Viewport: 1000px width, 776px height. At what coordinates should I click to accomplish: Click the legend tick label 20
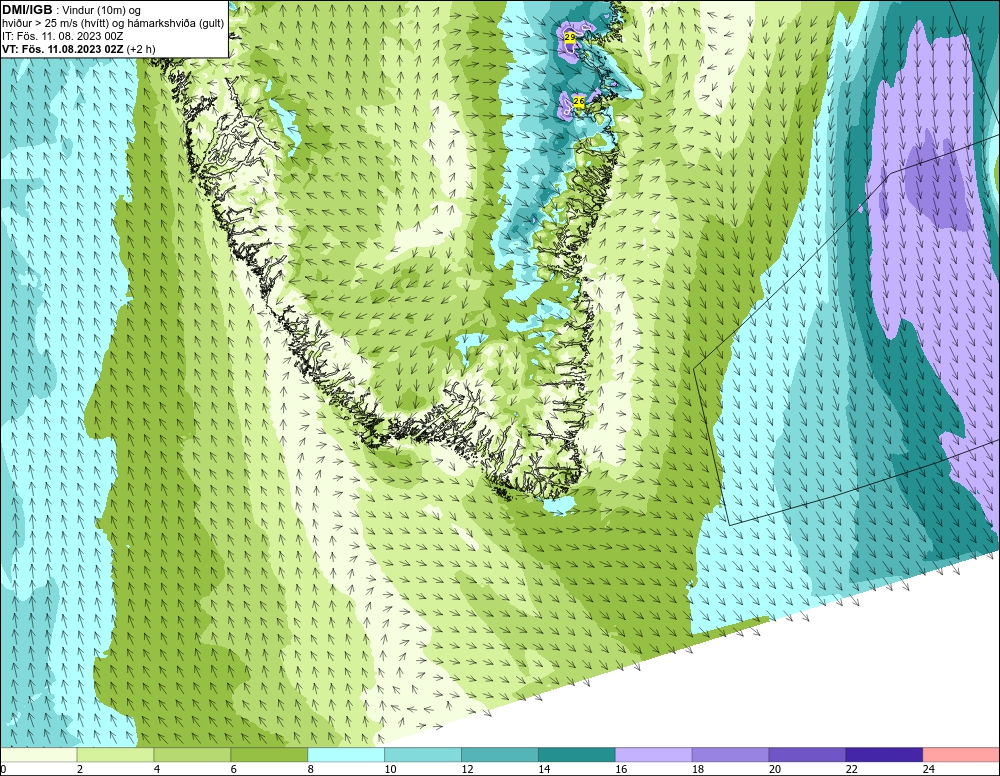[775, 769]
